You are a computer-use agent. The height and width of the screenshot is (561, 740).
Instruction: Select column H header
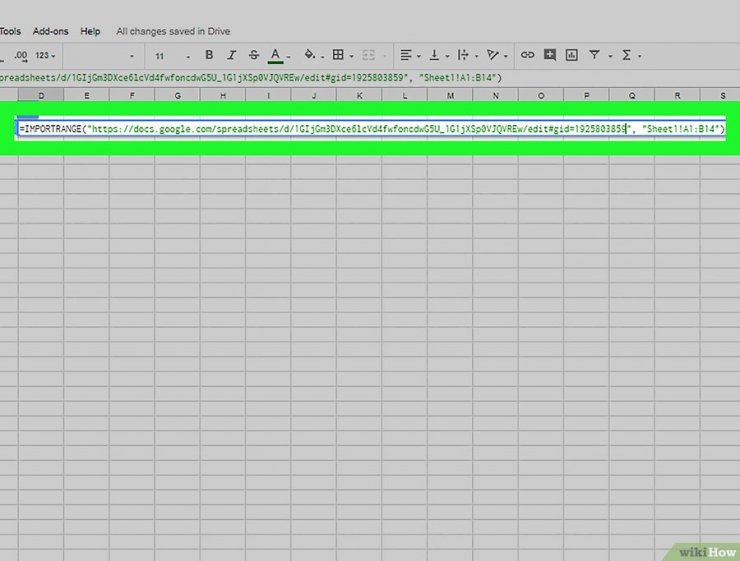[223, 96]
